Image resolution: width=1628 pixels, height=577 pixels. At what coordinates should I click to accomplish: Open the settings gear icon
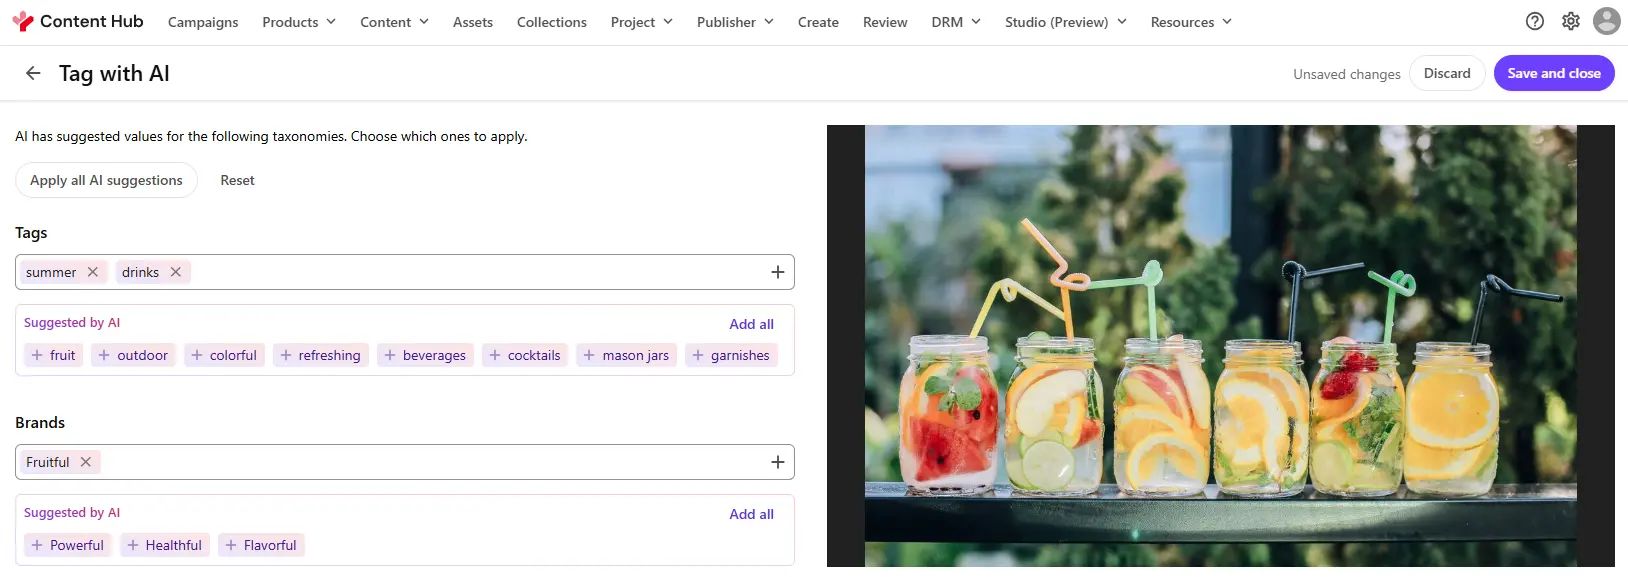(x=1571, y=21)
